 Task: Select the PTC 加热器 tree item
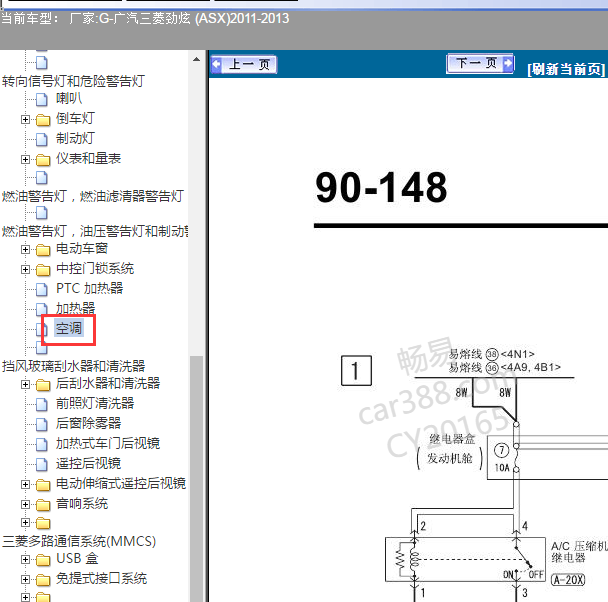coord(90,288)
